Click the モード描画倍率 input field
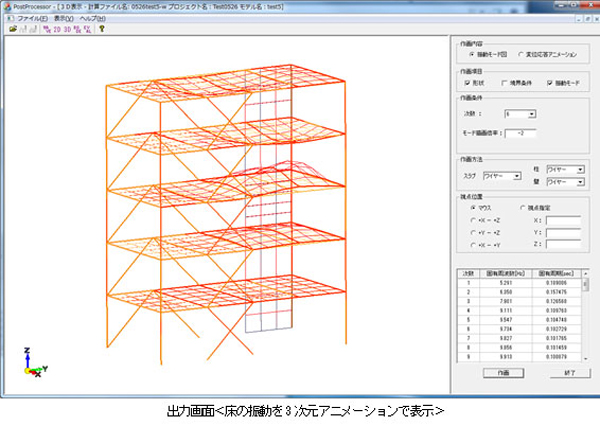 pyautogui.click(x=520, y=132)
